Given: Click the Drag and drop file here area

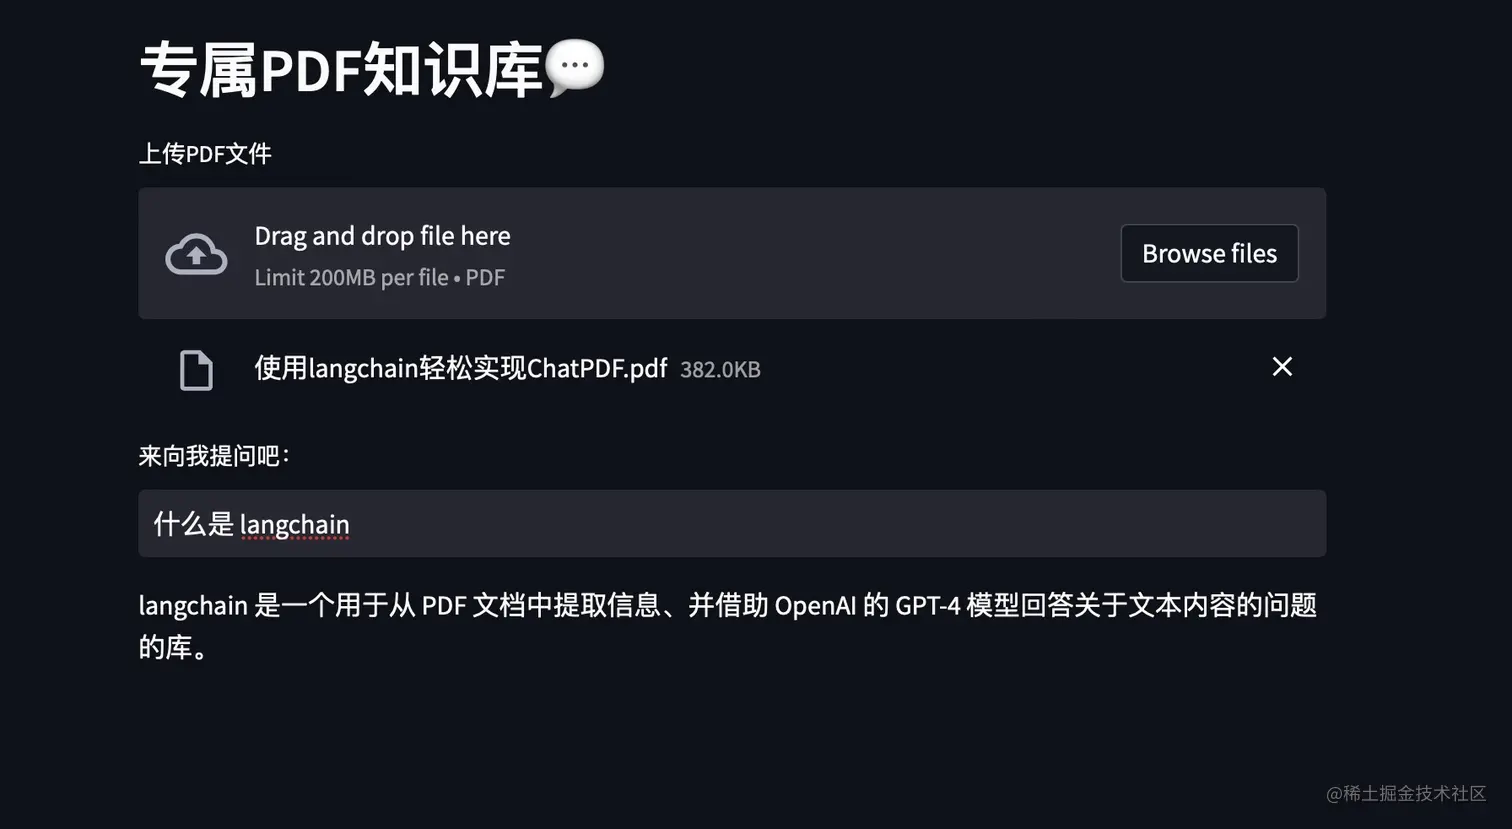Looking at the screenshot, I should pyautogui.click(x=382, y=235).
